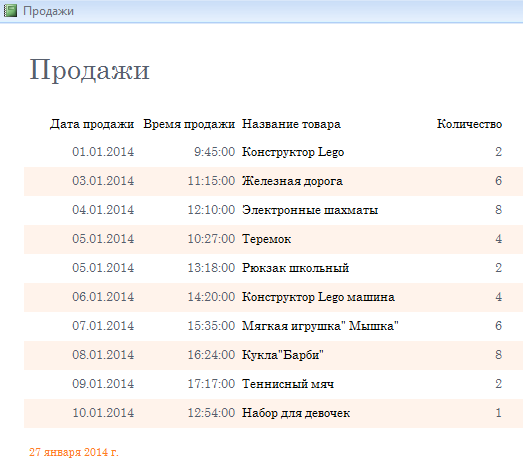Select the product Железная дорога
This screenshot has height=472, width=523.
click(292, 181)
